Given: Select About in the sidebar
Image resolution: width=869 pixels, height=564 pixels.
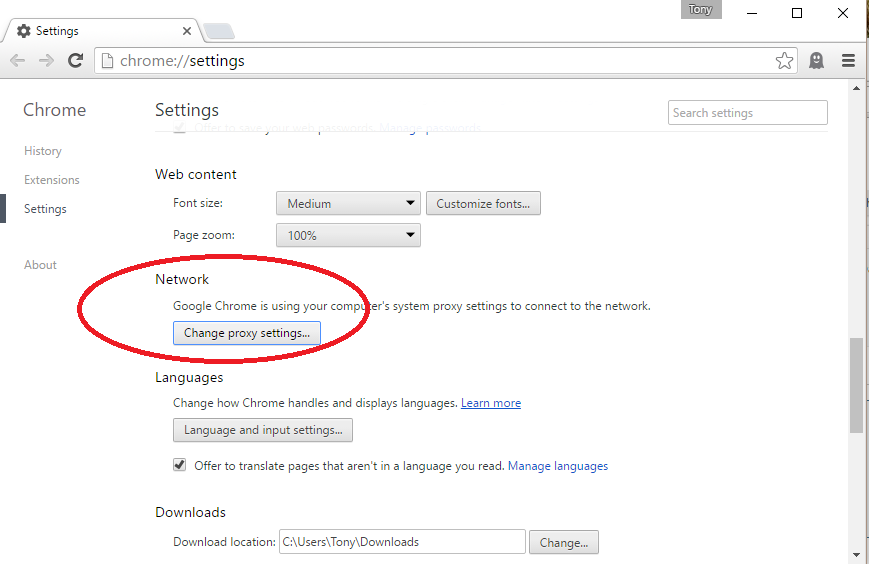Looking at the screenshot, I should point(41,265).
